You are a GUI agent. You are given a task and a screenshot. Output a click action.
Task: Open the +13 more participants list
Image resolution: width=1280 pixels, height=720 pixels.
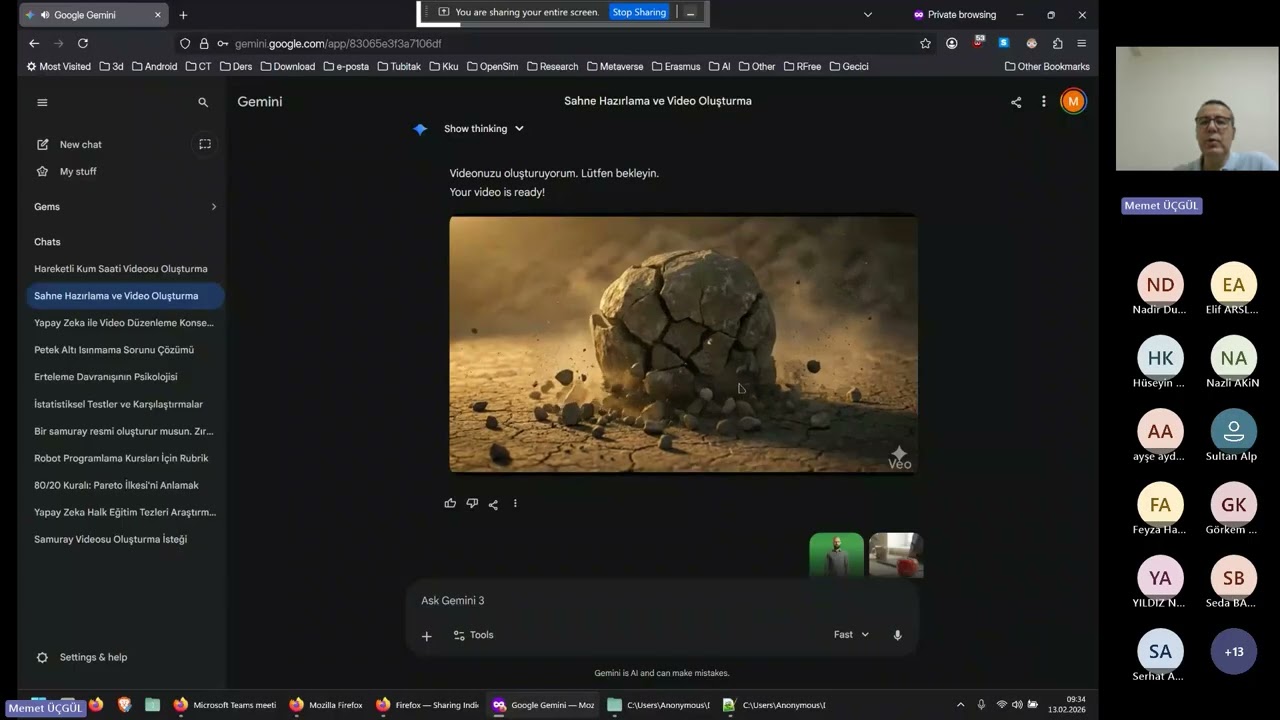coord(1234,652)
